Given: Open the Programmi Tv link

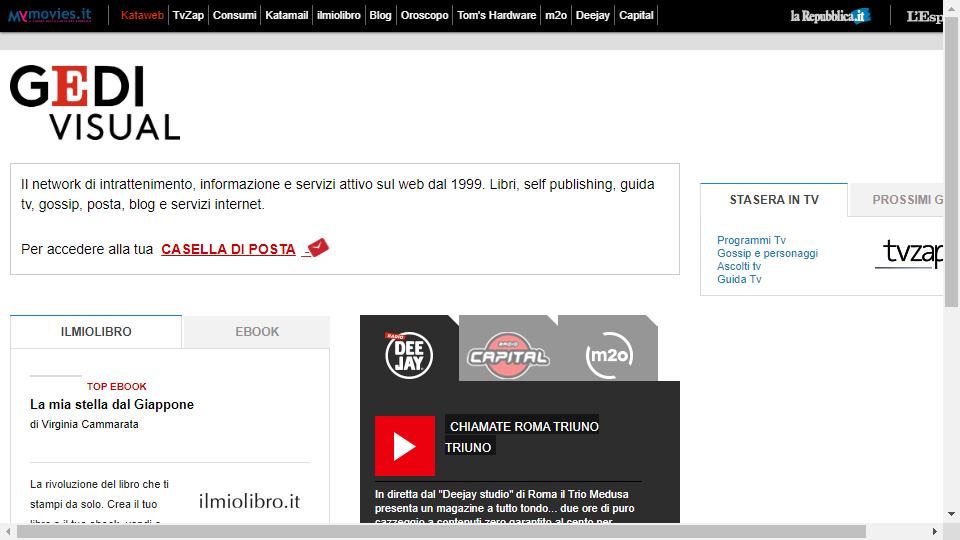Looking at the screenshot, I should click(x=751, y=240).
